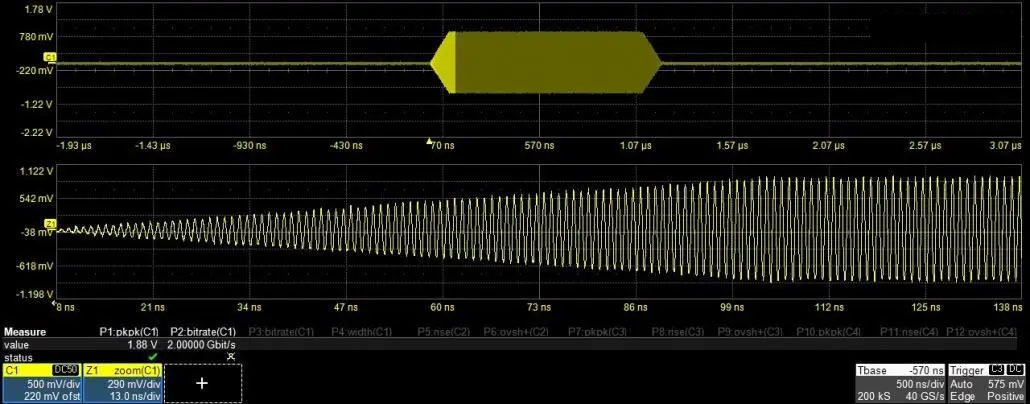Click the -570 ns timebase delay value
1030x404 pixels.
[926, 371]
